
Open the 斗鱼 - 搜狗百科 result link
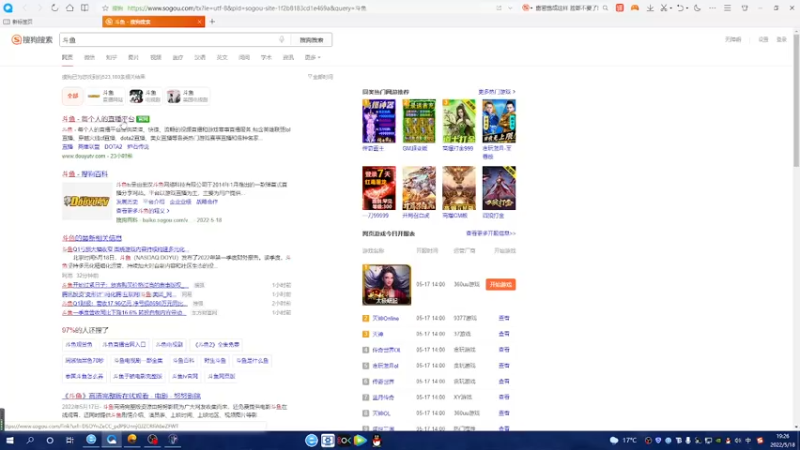coord(85,174)
